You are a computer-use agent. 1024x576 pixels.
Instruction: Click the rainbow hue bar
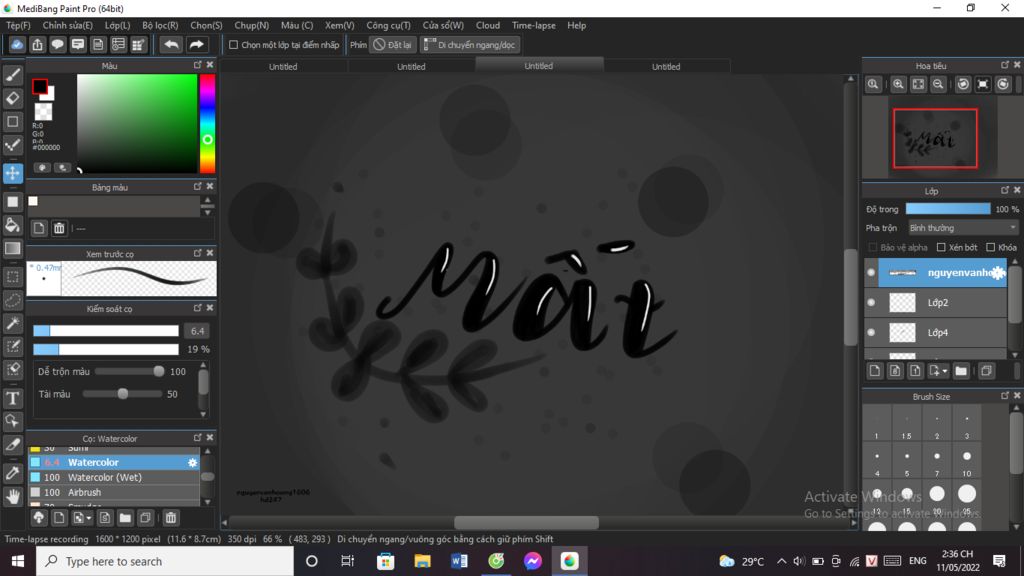[207, 123]
